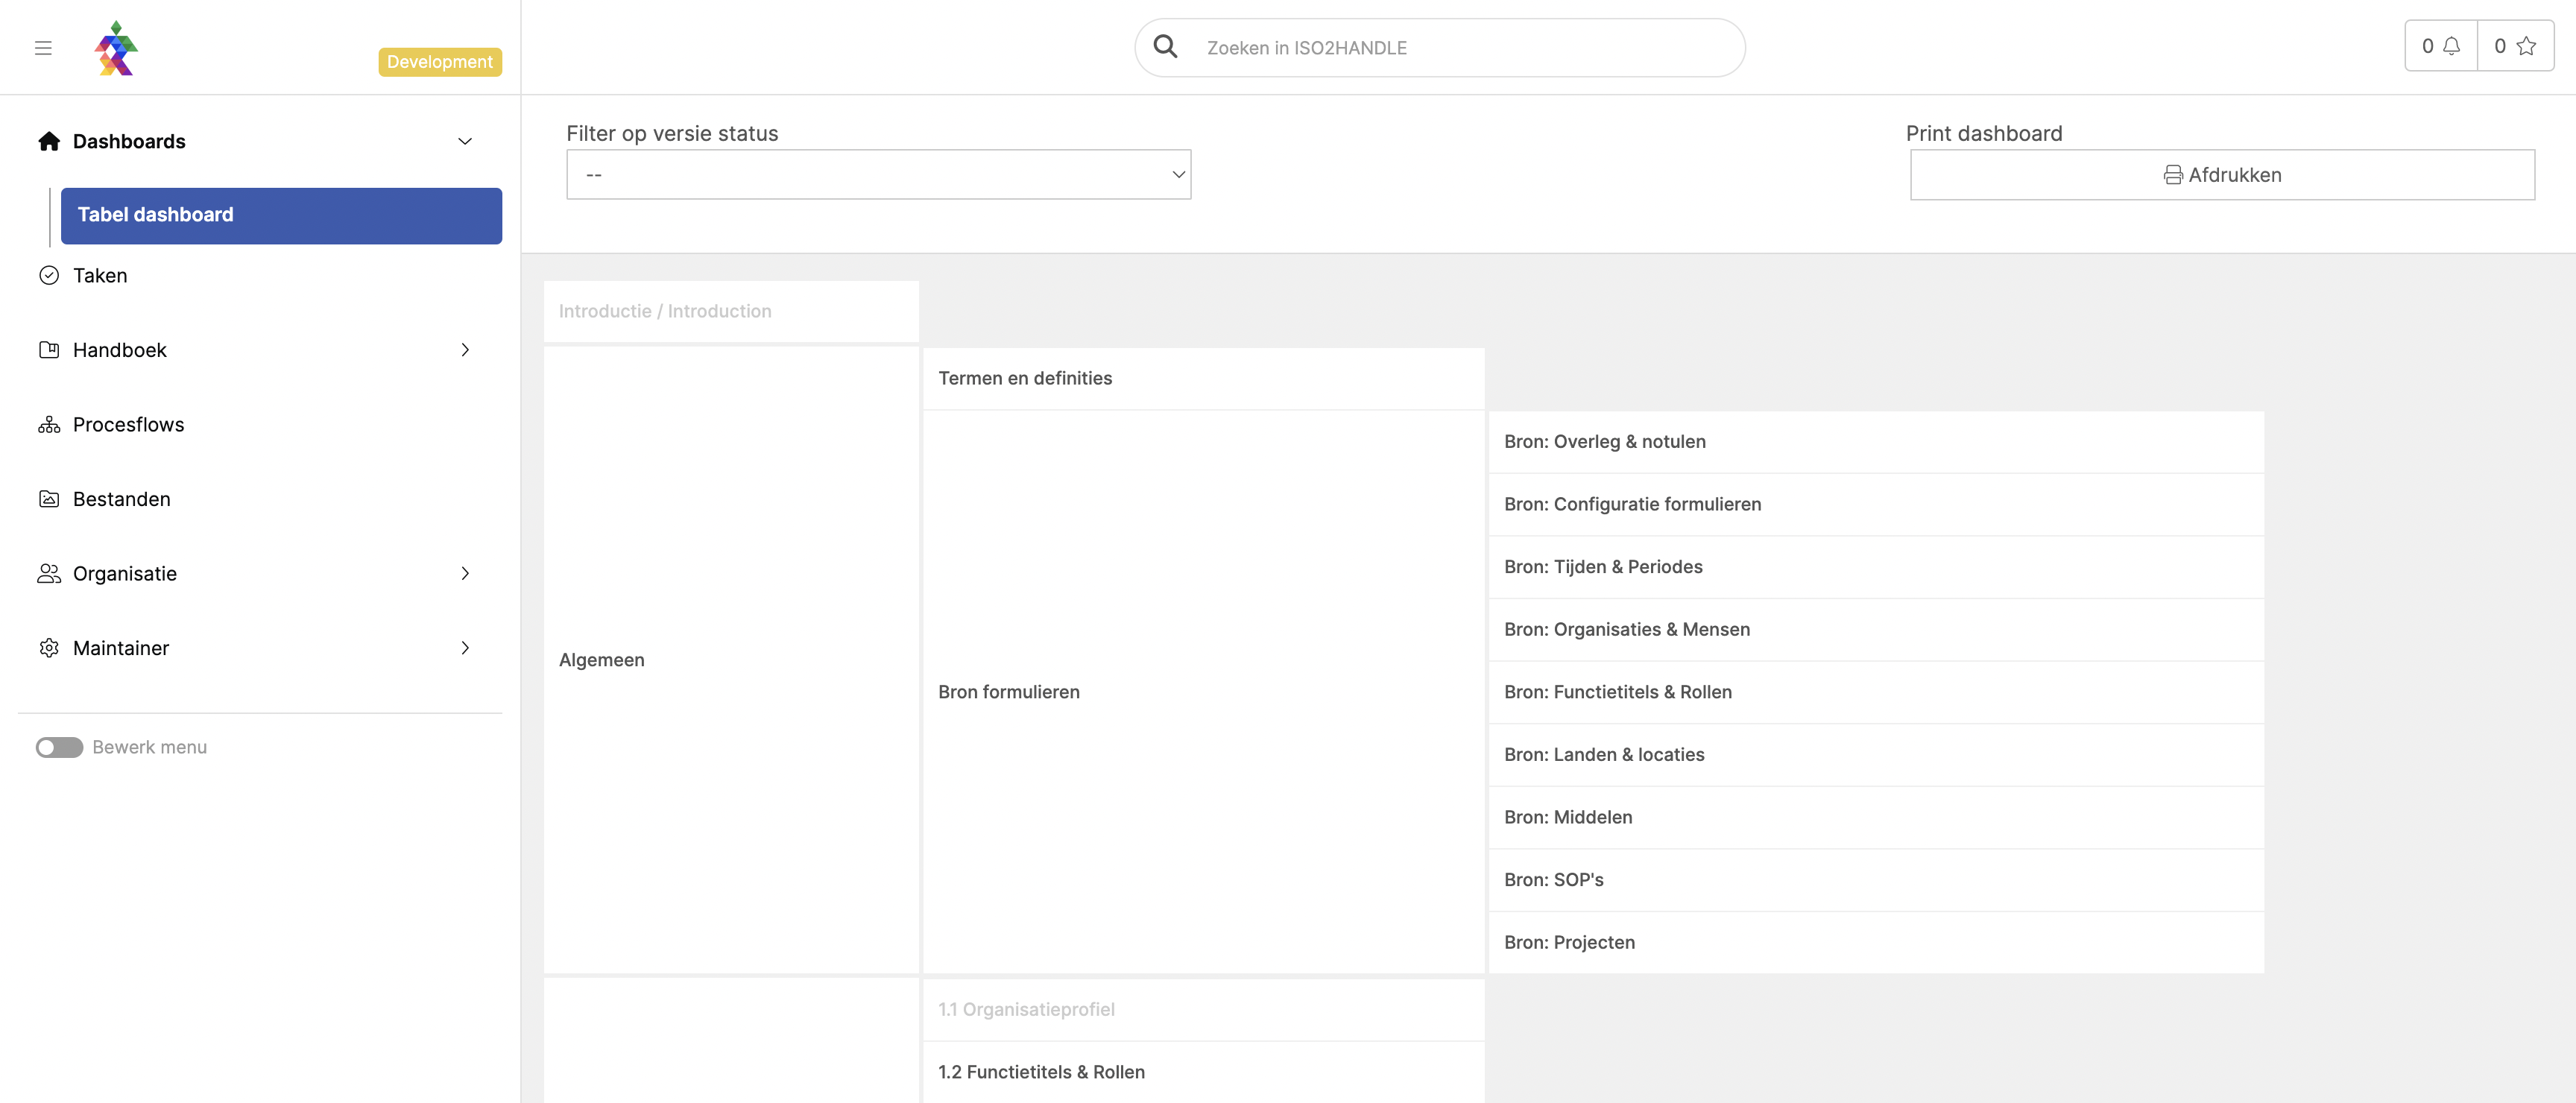The height and width of the screenshot is (1103, 2576).
Task: Click the Handboek book icon
Action: click(49, 350)
